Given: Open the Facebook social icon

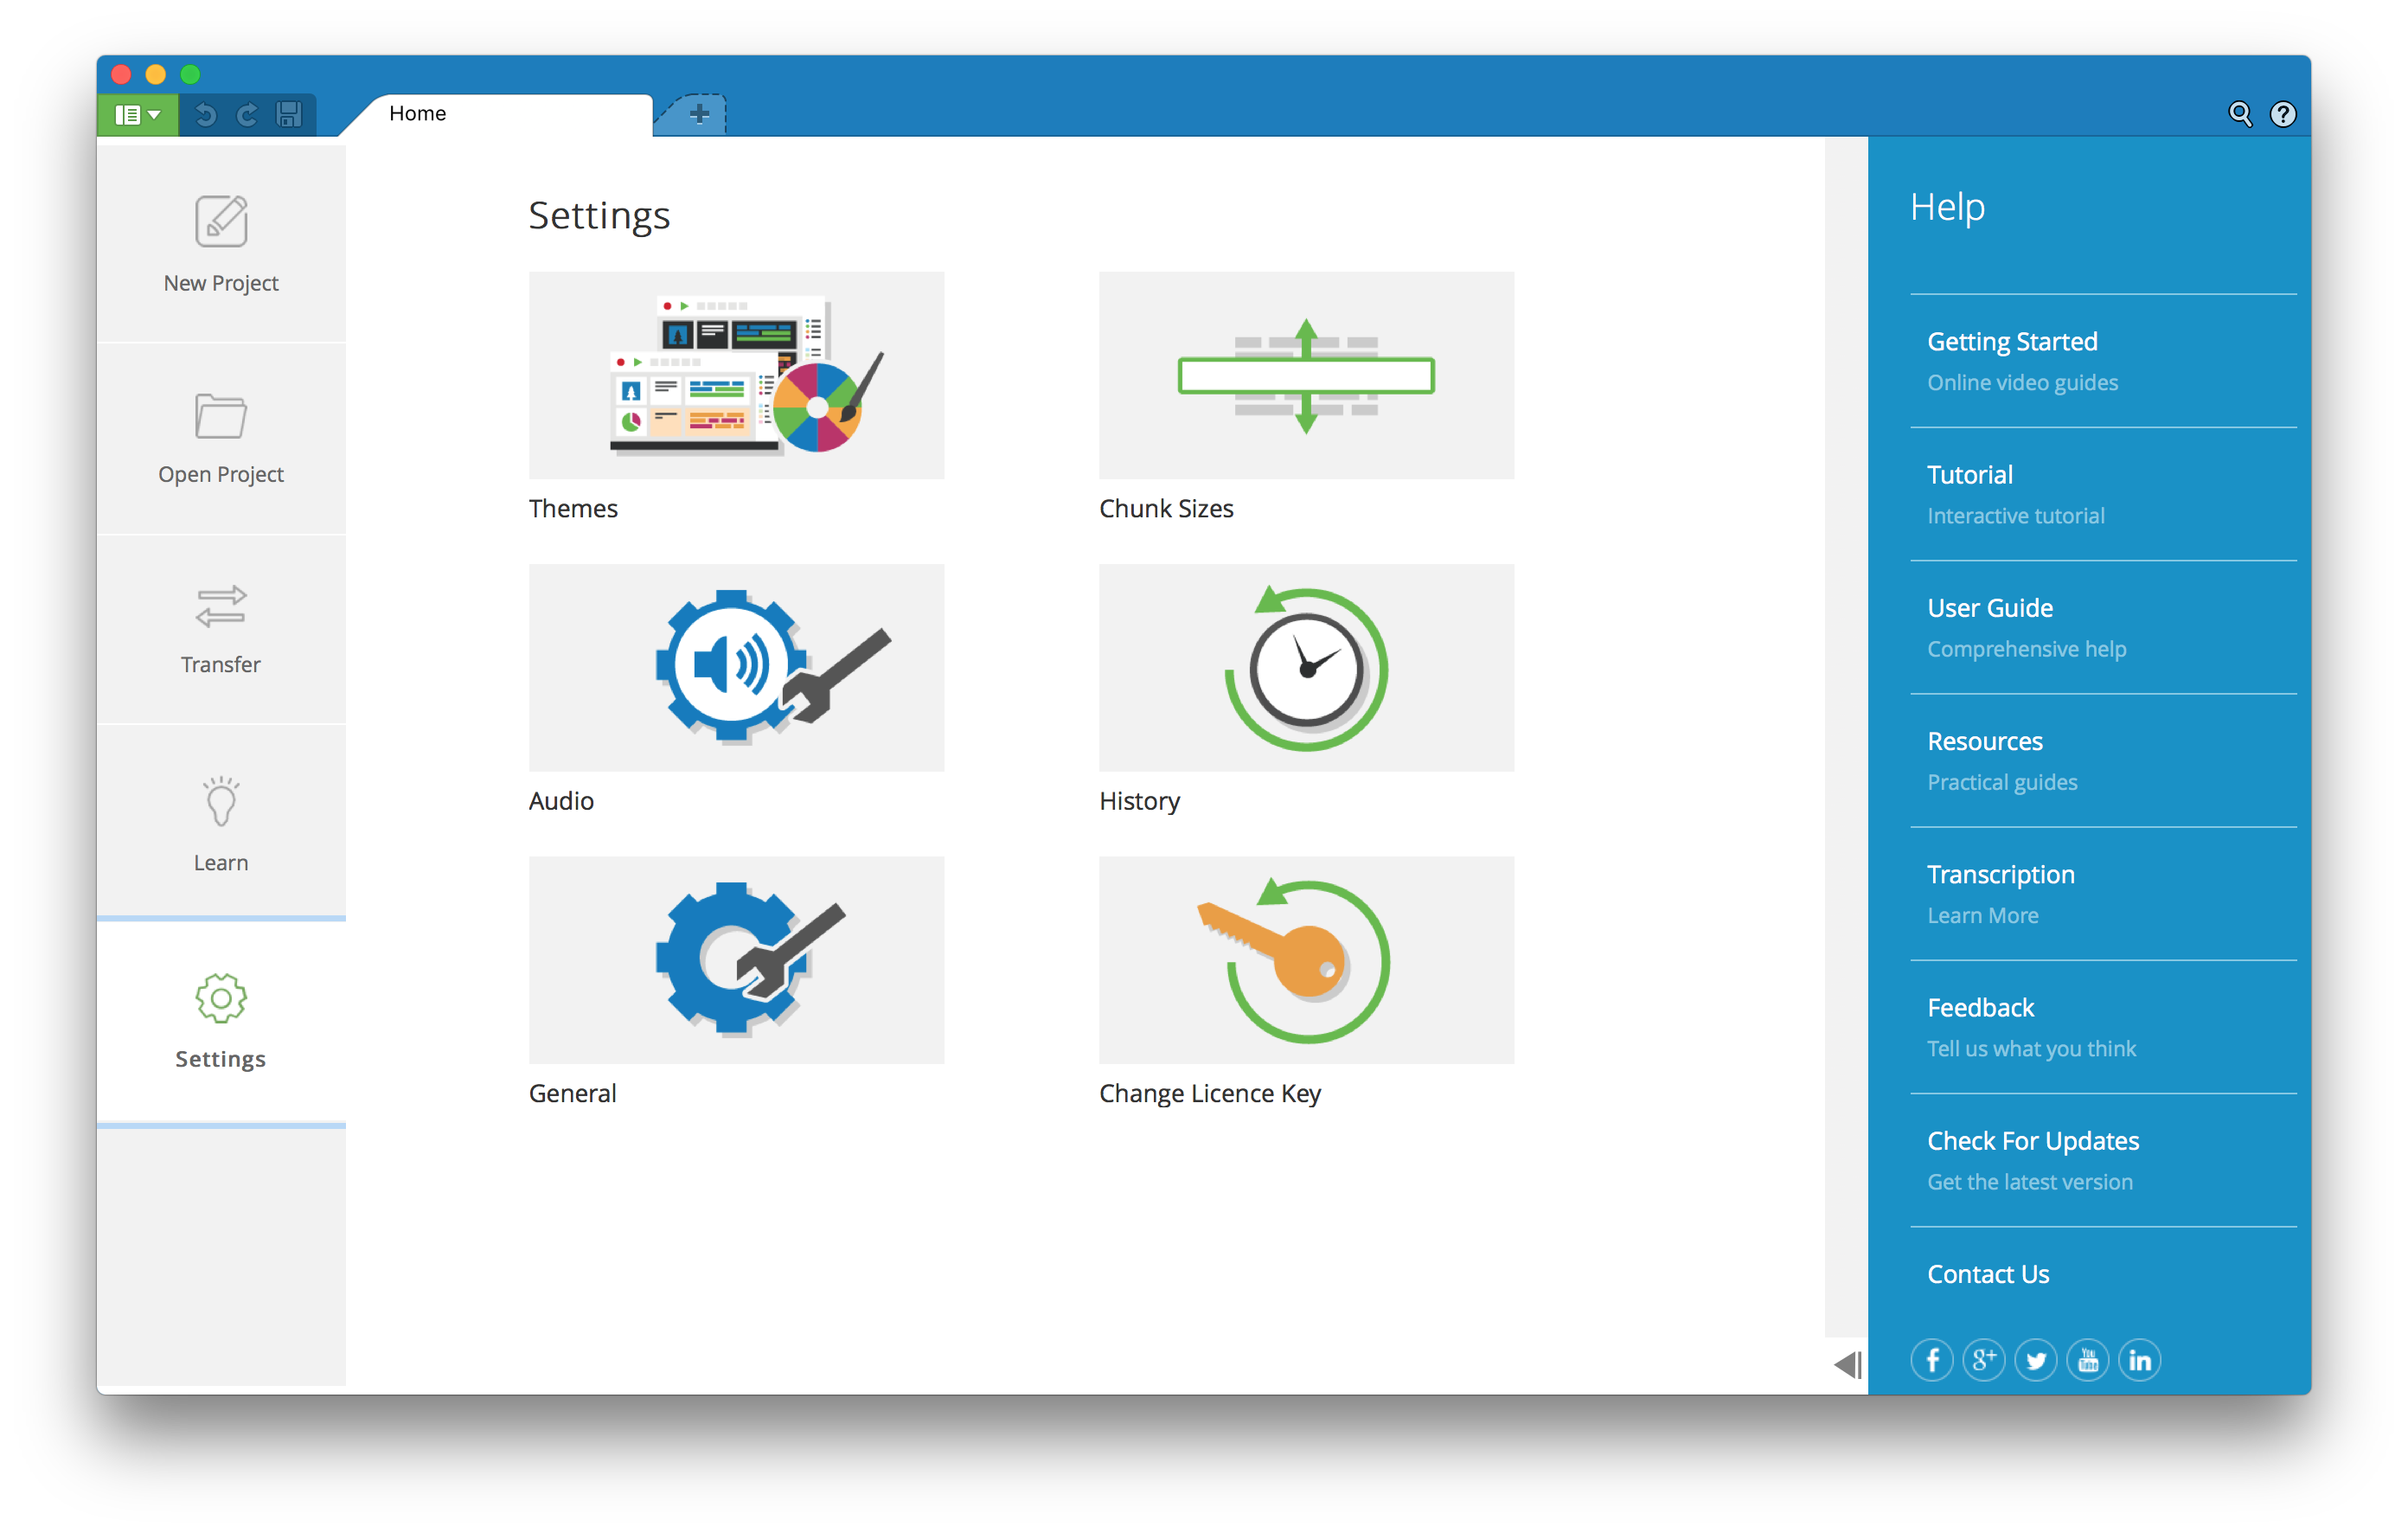Looking at the screenshot, I should click(x=1932, y=1360).
